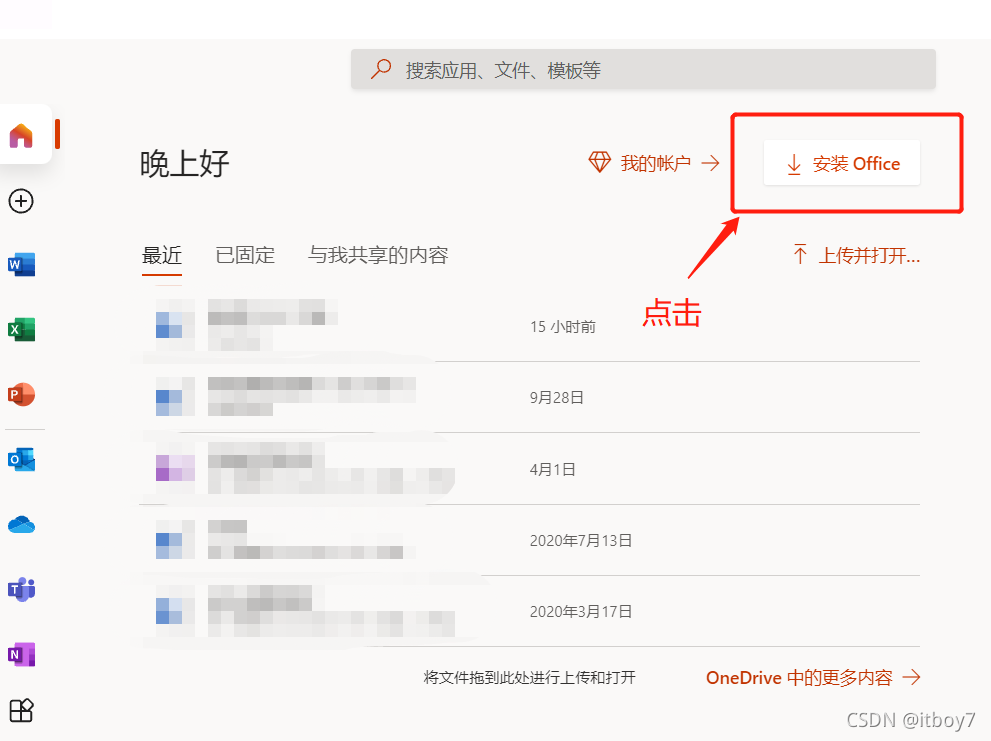Screen dimensions: 991x741
Task: Click the 15 小时前 timestamp
Action: pos(562,327)
